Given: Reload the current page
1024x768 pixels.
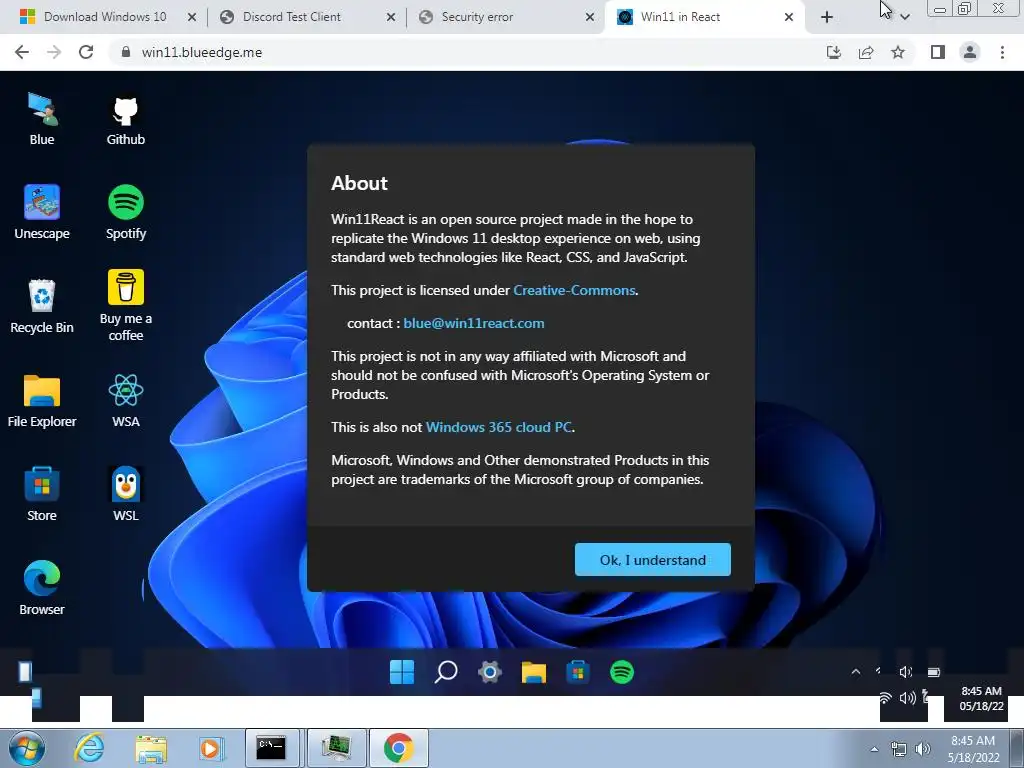Looking at the screenshot, I should [x=86, y=52].
